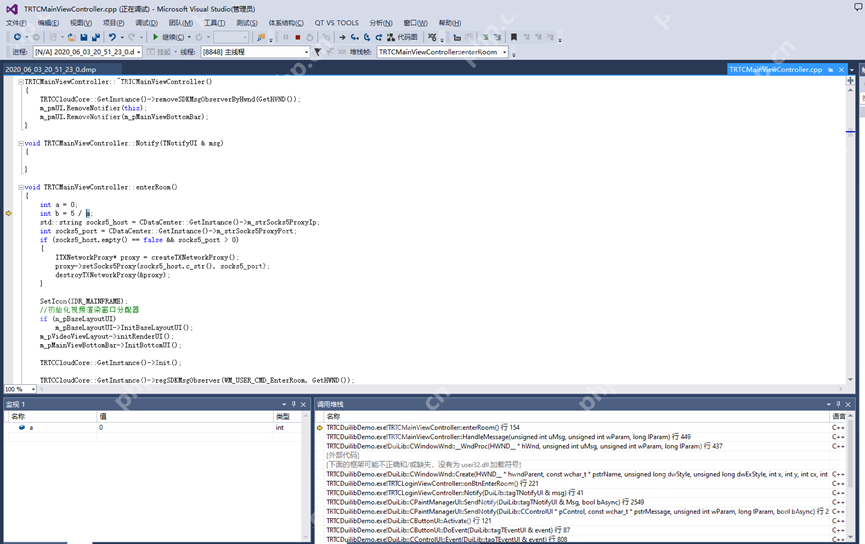Click the Break All pause icon
The width and height of the screenshot is (865, 544).
pos(286,37)
